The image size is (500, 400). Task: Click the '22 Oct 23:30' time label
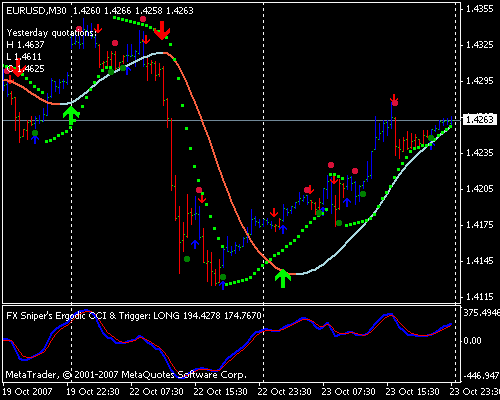pos(284,391)
